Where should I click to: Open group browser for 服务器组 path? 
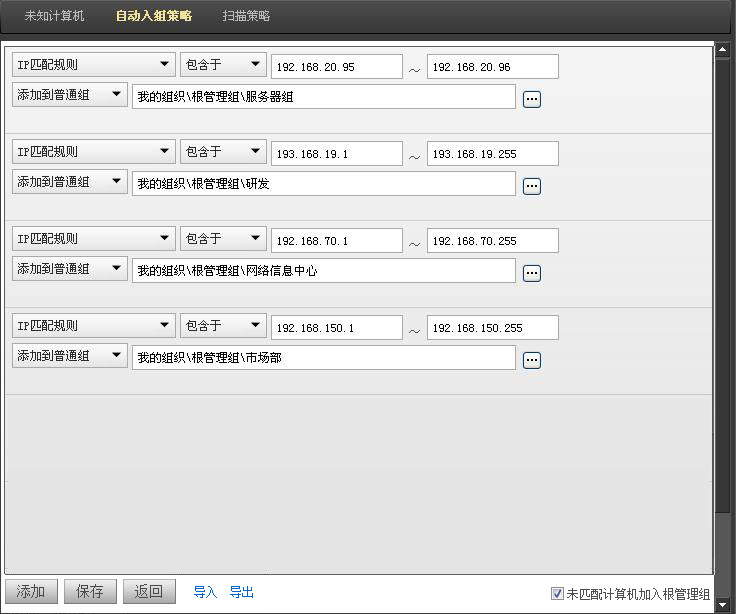tap(532, 99)
